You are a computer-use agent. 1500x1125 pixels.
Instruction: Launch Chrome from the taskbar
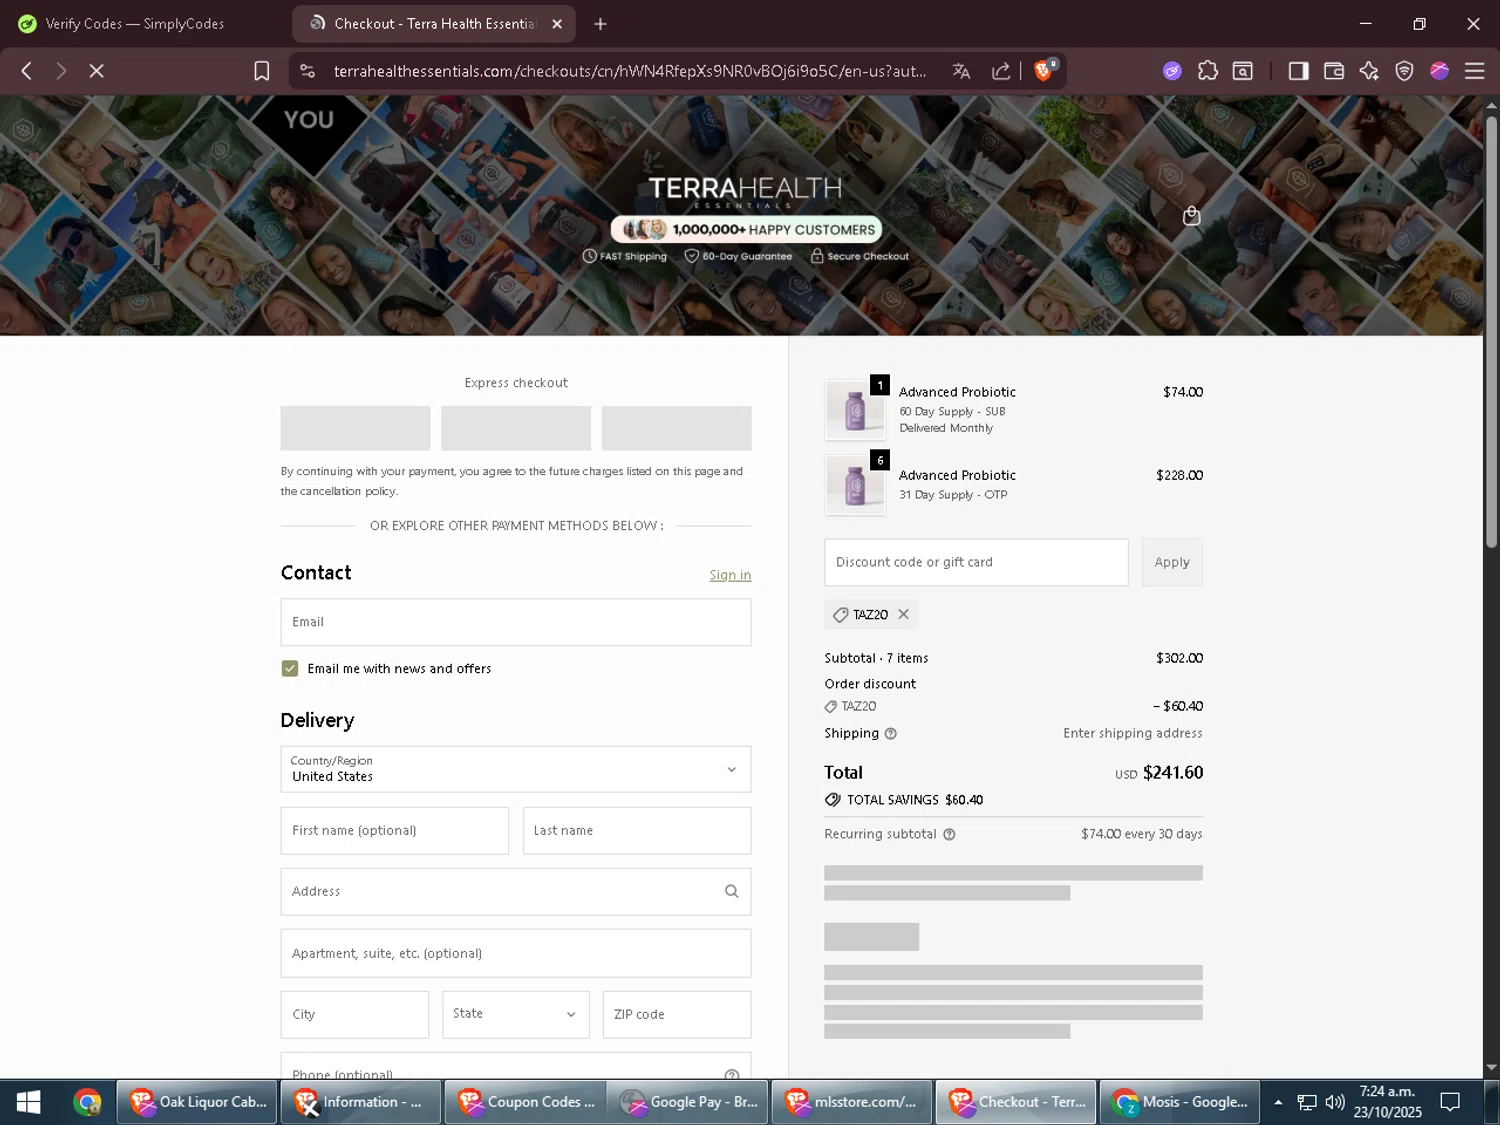(87, 1102)
